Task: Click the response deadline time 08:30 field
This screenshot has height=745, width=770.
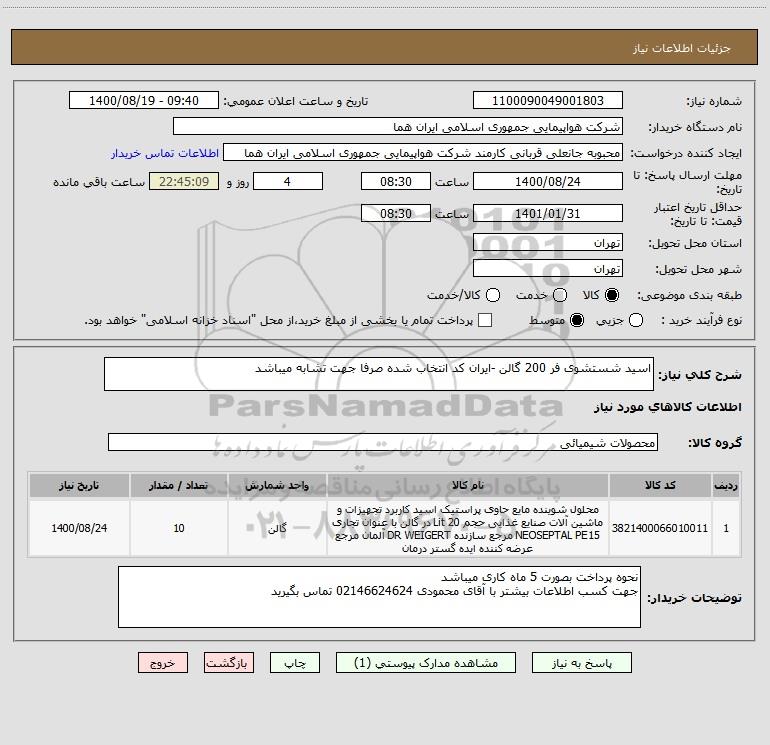Action: click(x=396, y=181)
